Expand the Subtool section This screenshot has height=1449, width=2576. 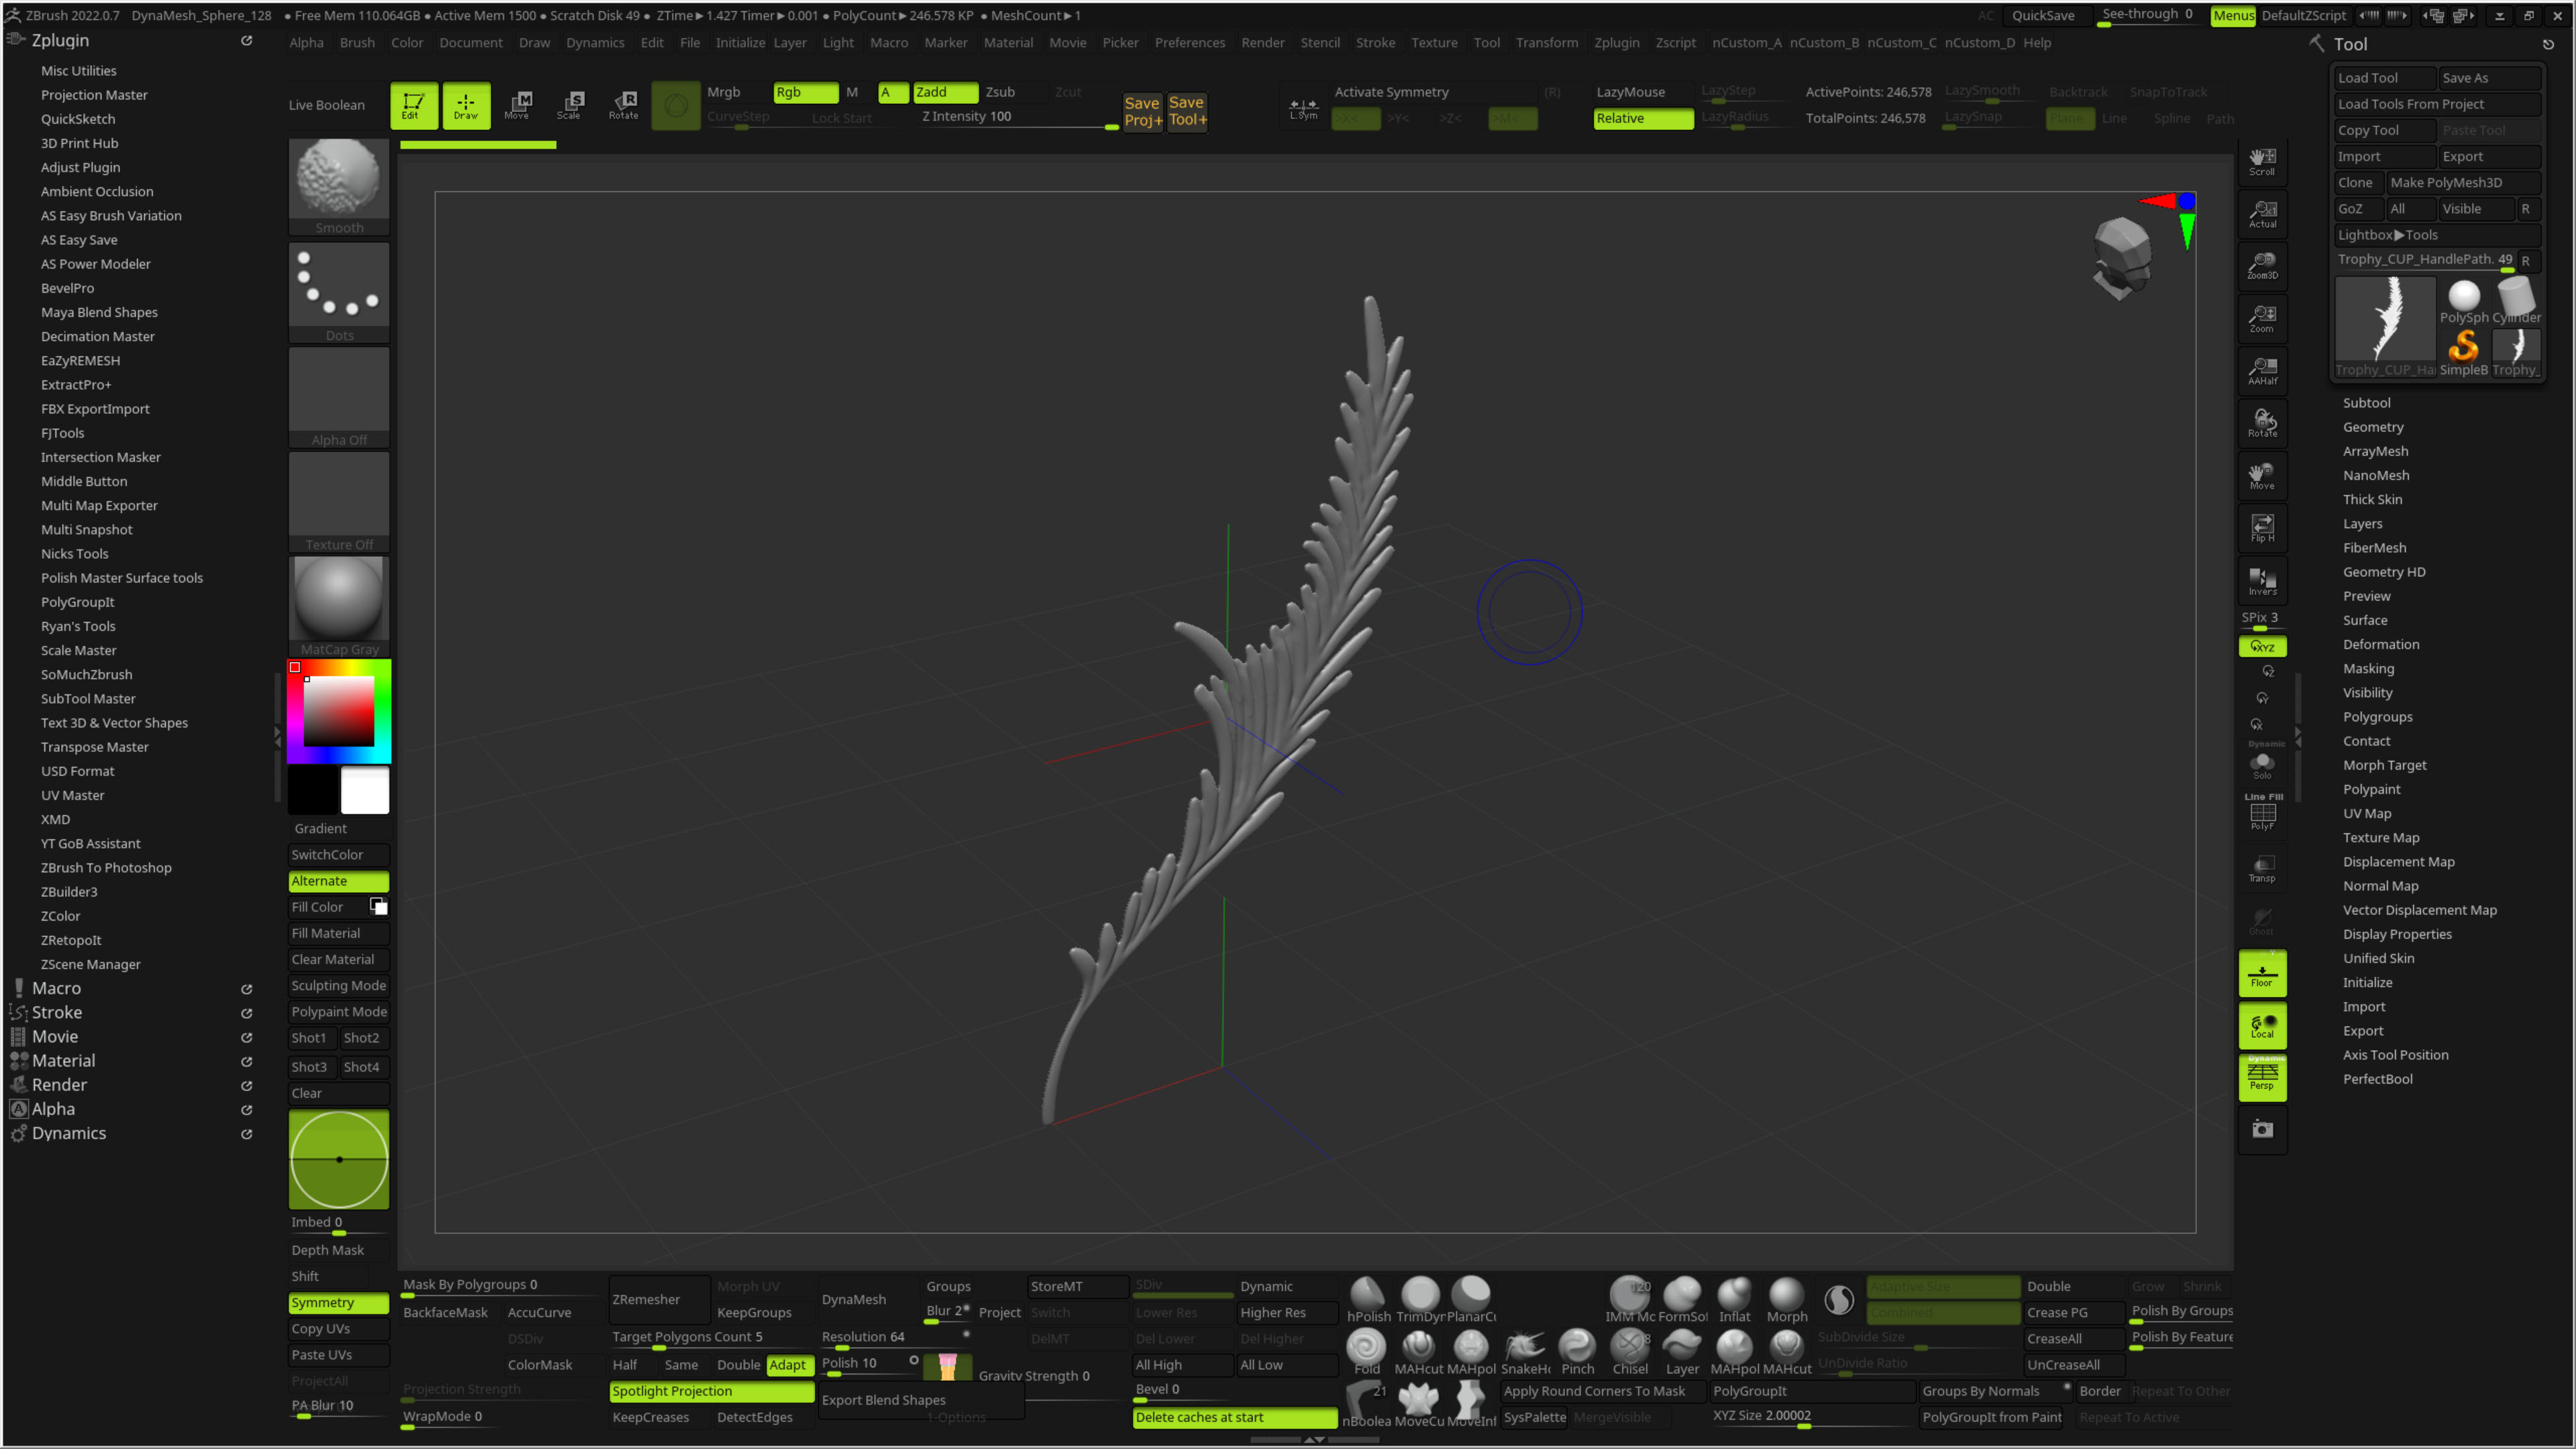pos(2366,402)
